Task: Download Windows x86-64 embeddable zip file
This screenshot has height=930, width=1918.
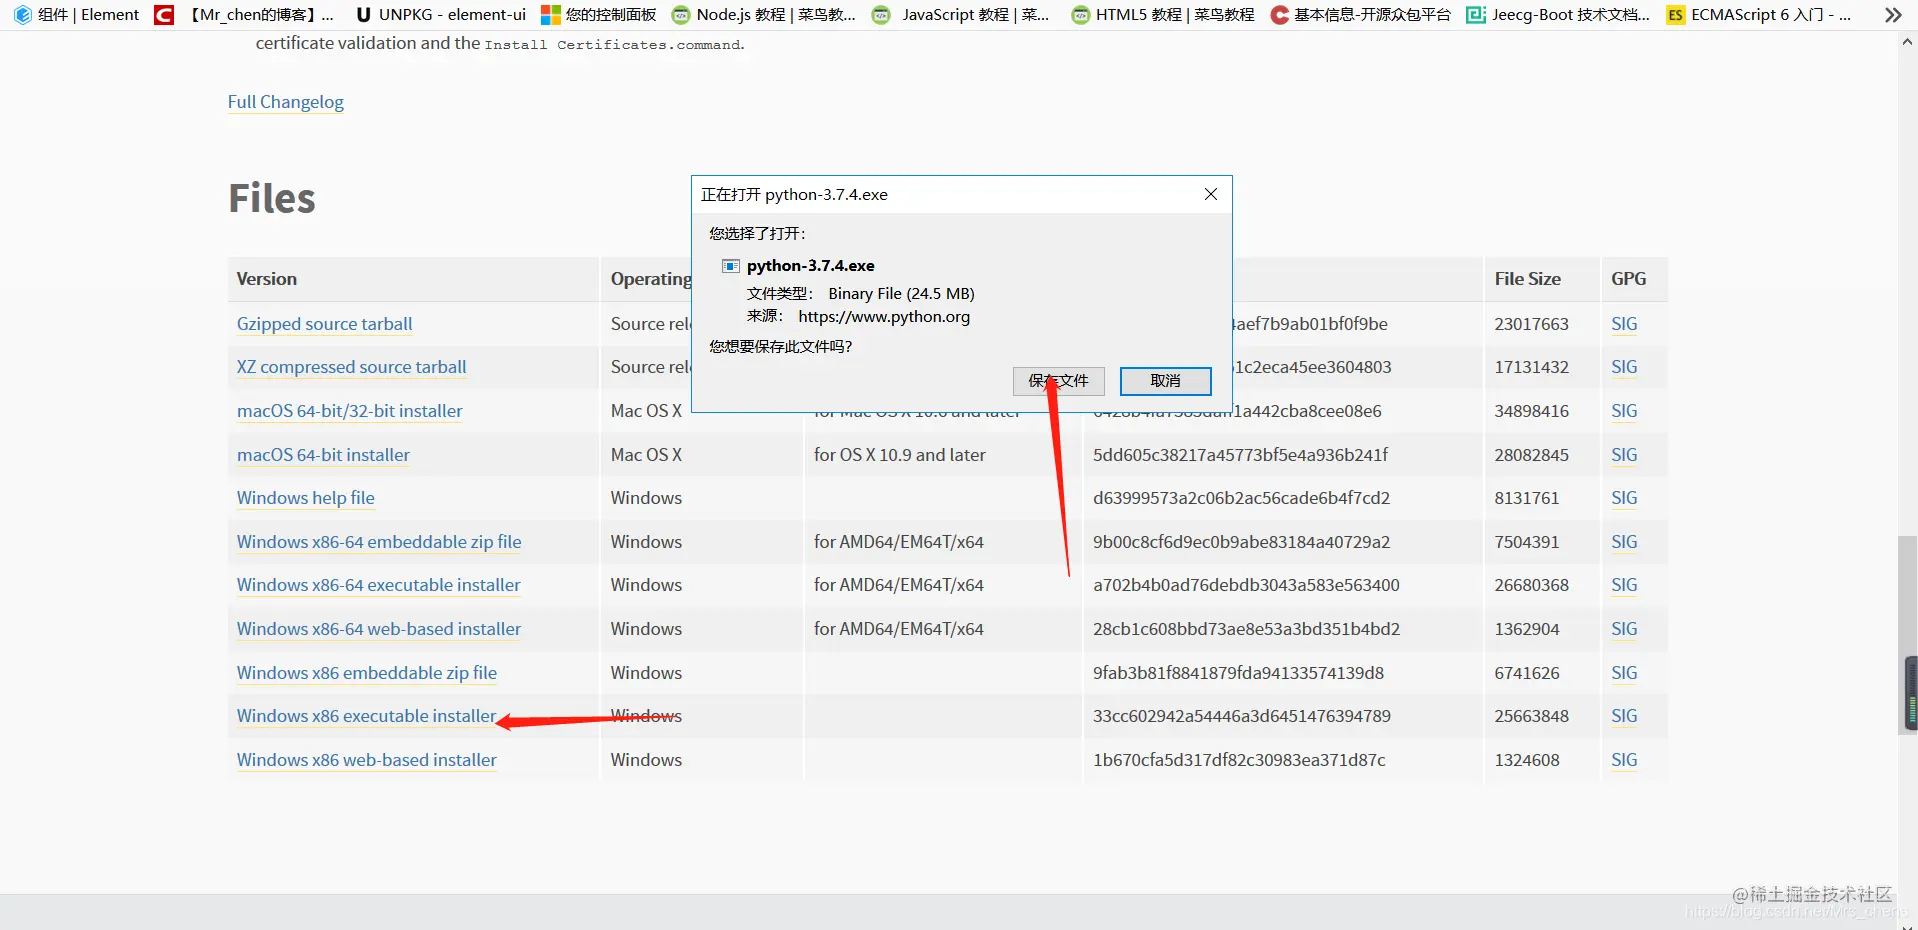Action: click(x=379, y=542)
